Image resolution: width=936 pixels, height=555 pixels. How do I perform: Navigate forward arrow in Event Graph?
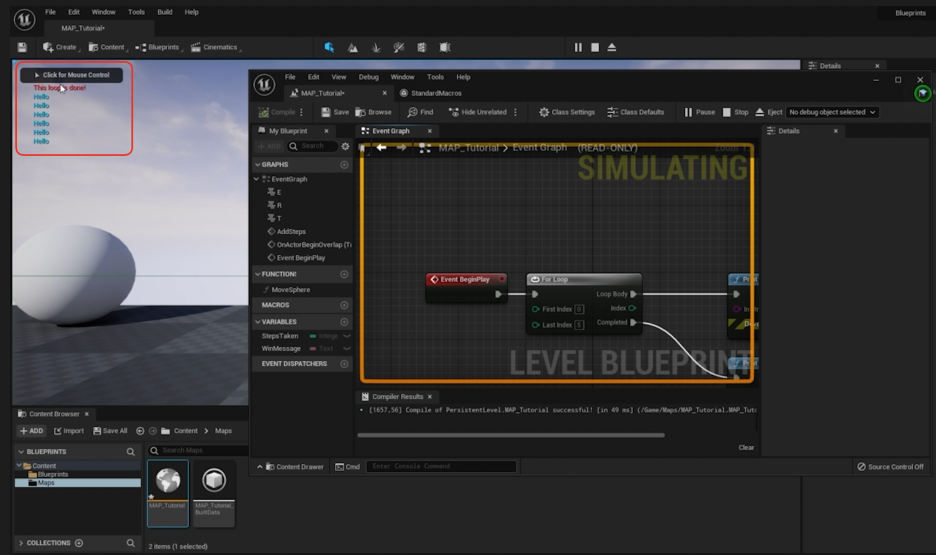[x=401, y=147]
